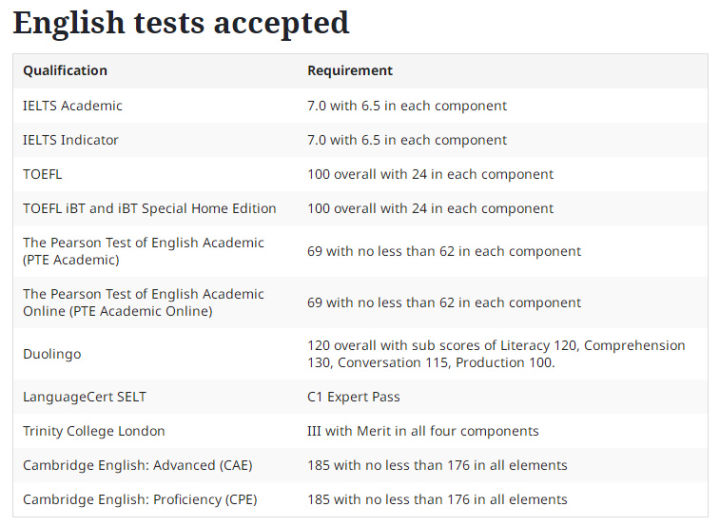Select the IELTS Academic qualification cell

(73, 106)
